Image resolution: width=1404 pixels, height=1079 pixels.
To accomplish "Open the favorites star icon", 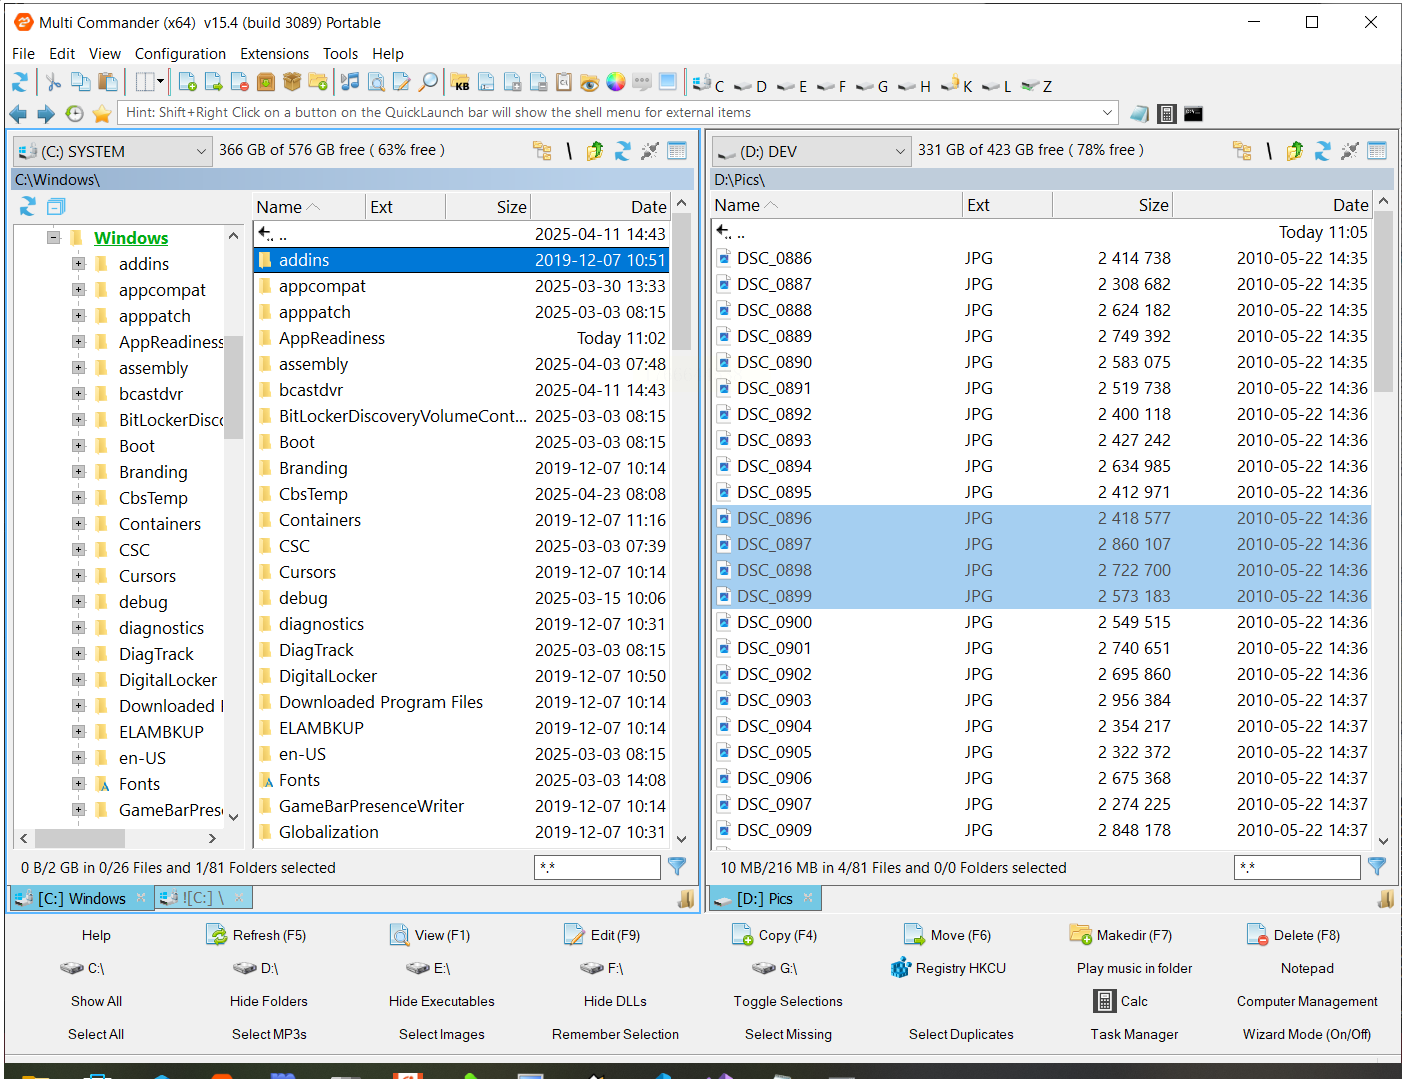I will [x=101, y=113].
